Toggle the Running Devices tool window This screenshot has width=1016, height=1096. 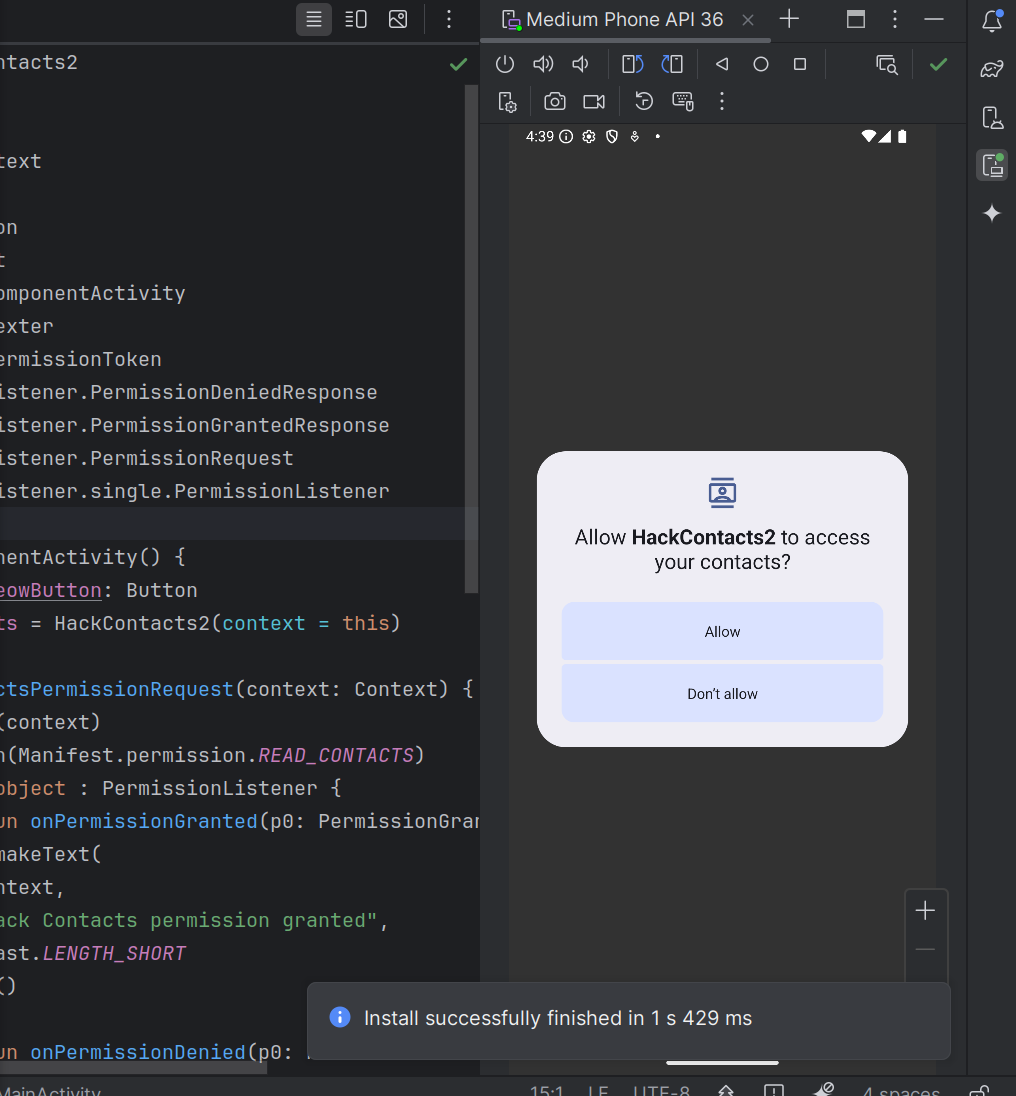[992, 166]
